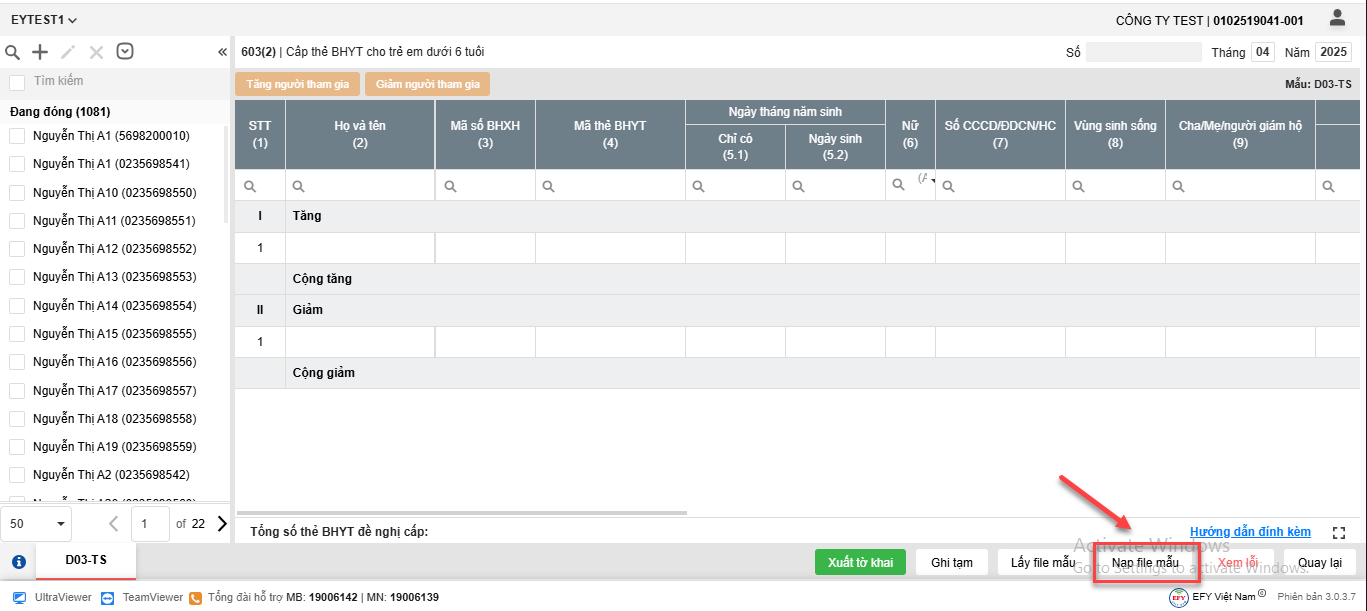Check Nguyễn Thị A10 (0235698550)
The height and width of the screenshot is (611, 1367).
pyautogui.click(x=17, y=192)
